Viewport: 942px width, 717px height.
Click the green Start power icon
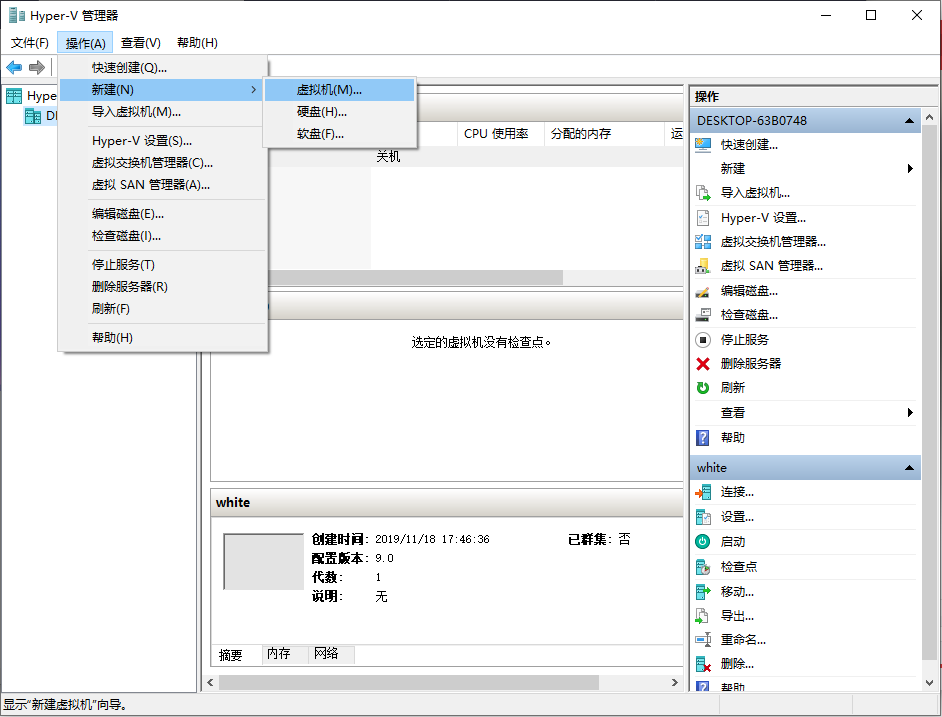click(703, 542)
